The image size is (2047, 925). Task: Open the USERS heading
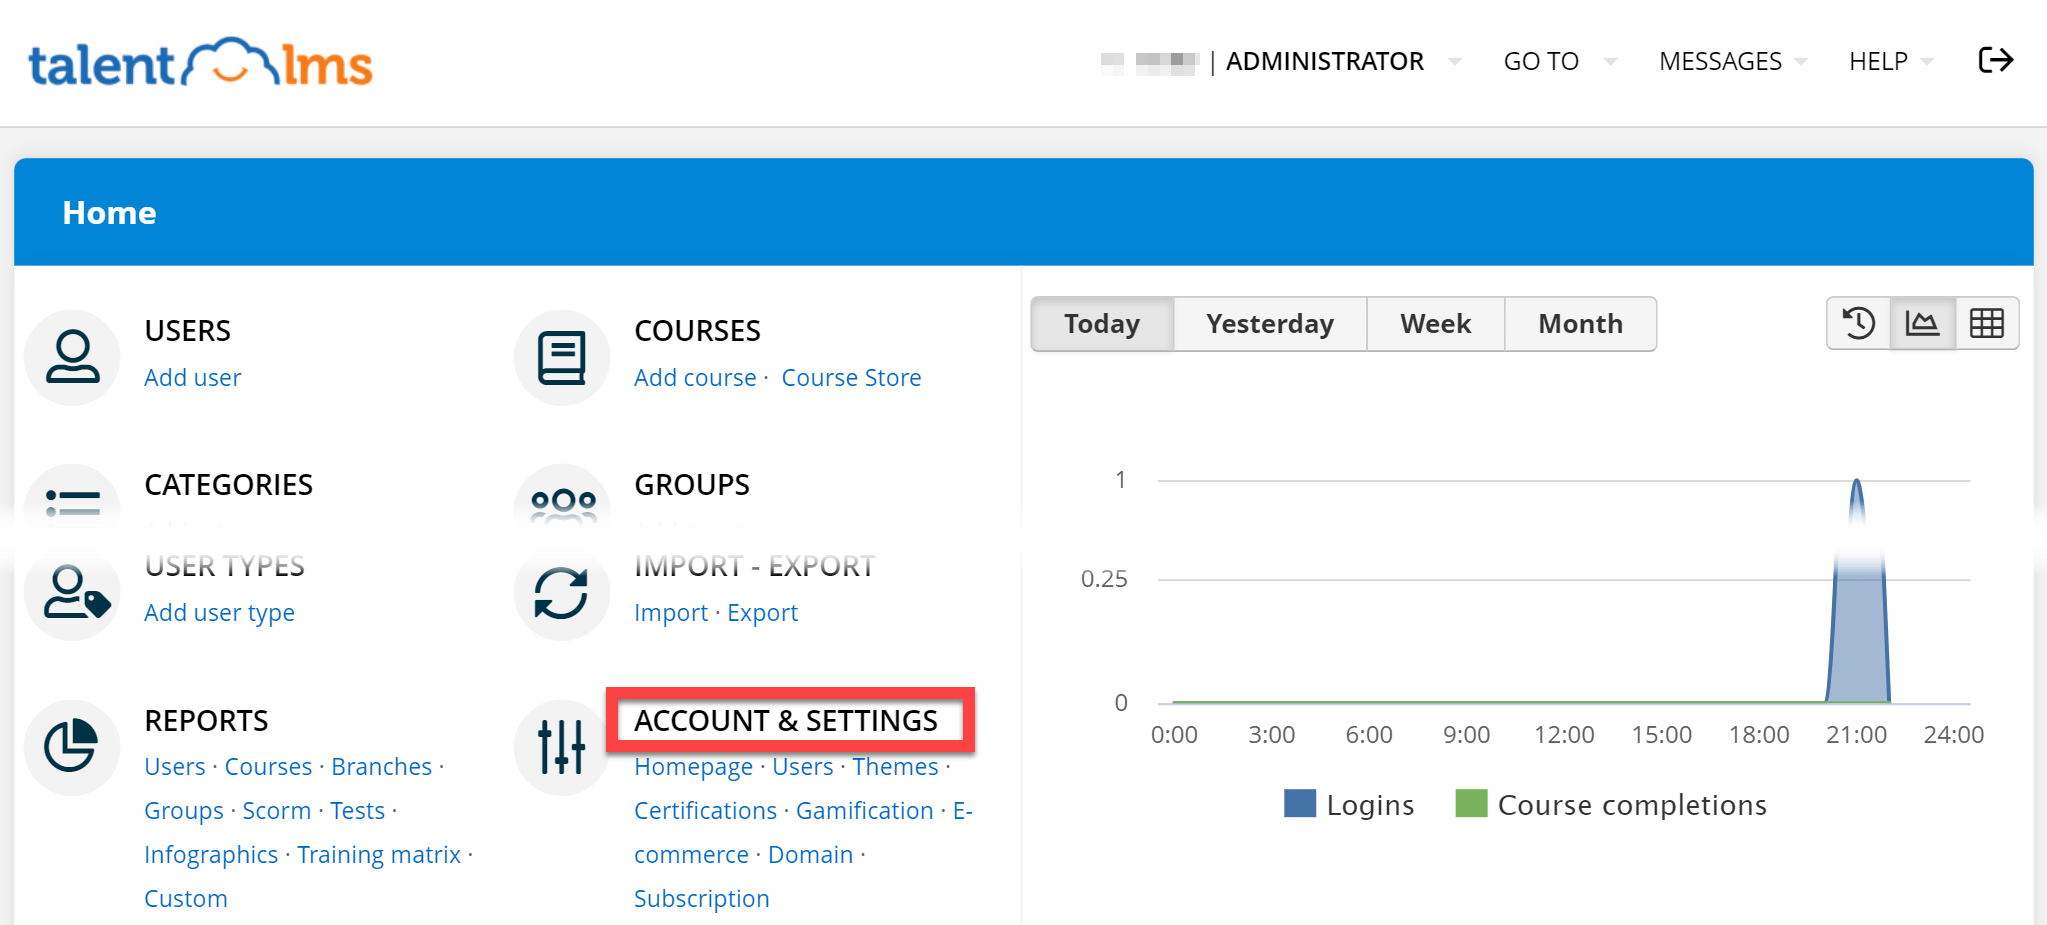[187, 330]
